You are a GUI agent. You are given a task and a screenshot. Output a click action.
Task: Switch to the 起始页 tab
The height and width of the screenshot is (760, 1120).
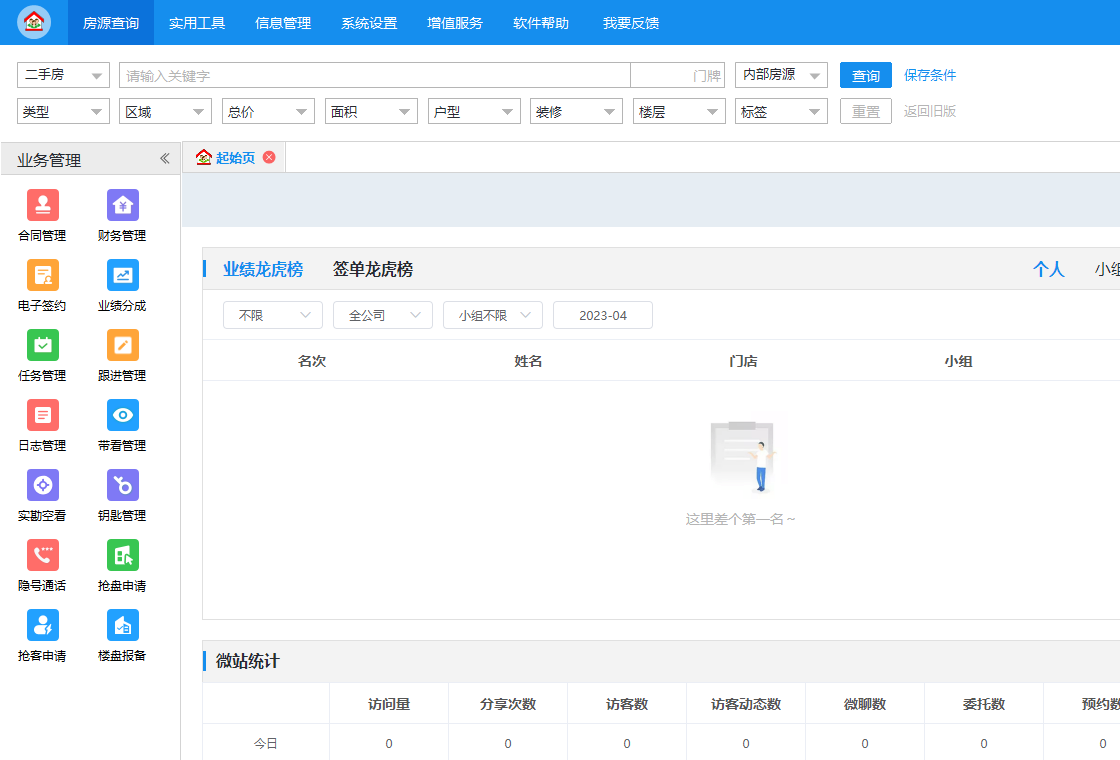pos(235,158)
